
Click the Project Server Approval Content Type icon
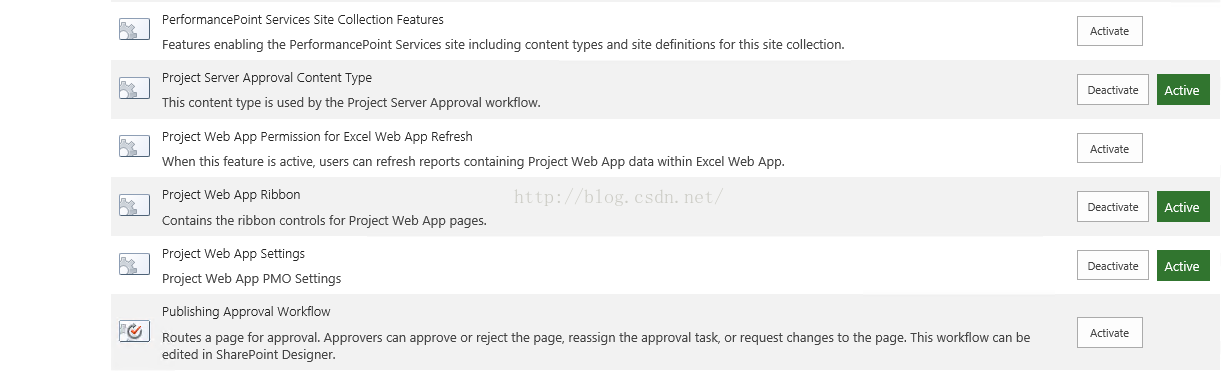(x=134, y=90)
